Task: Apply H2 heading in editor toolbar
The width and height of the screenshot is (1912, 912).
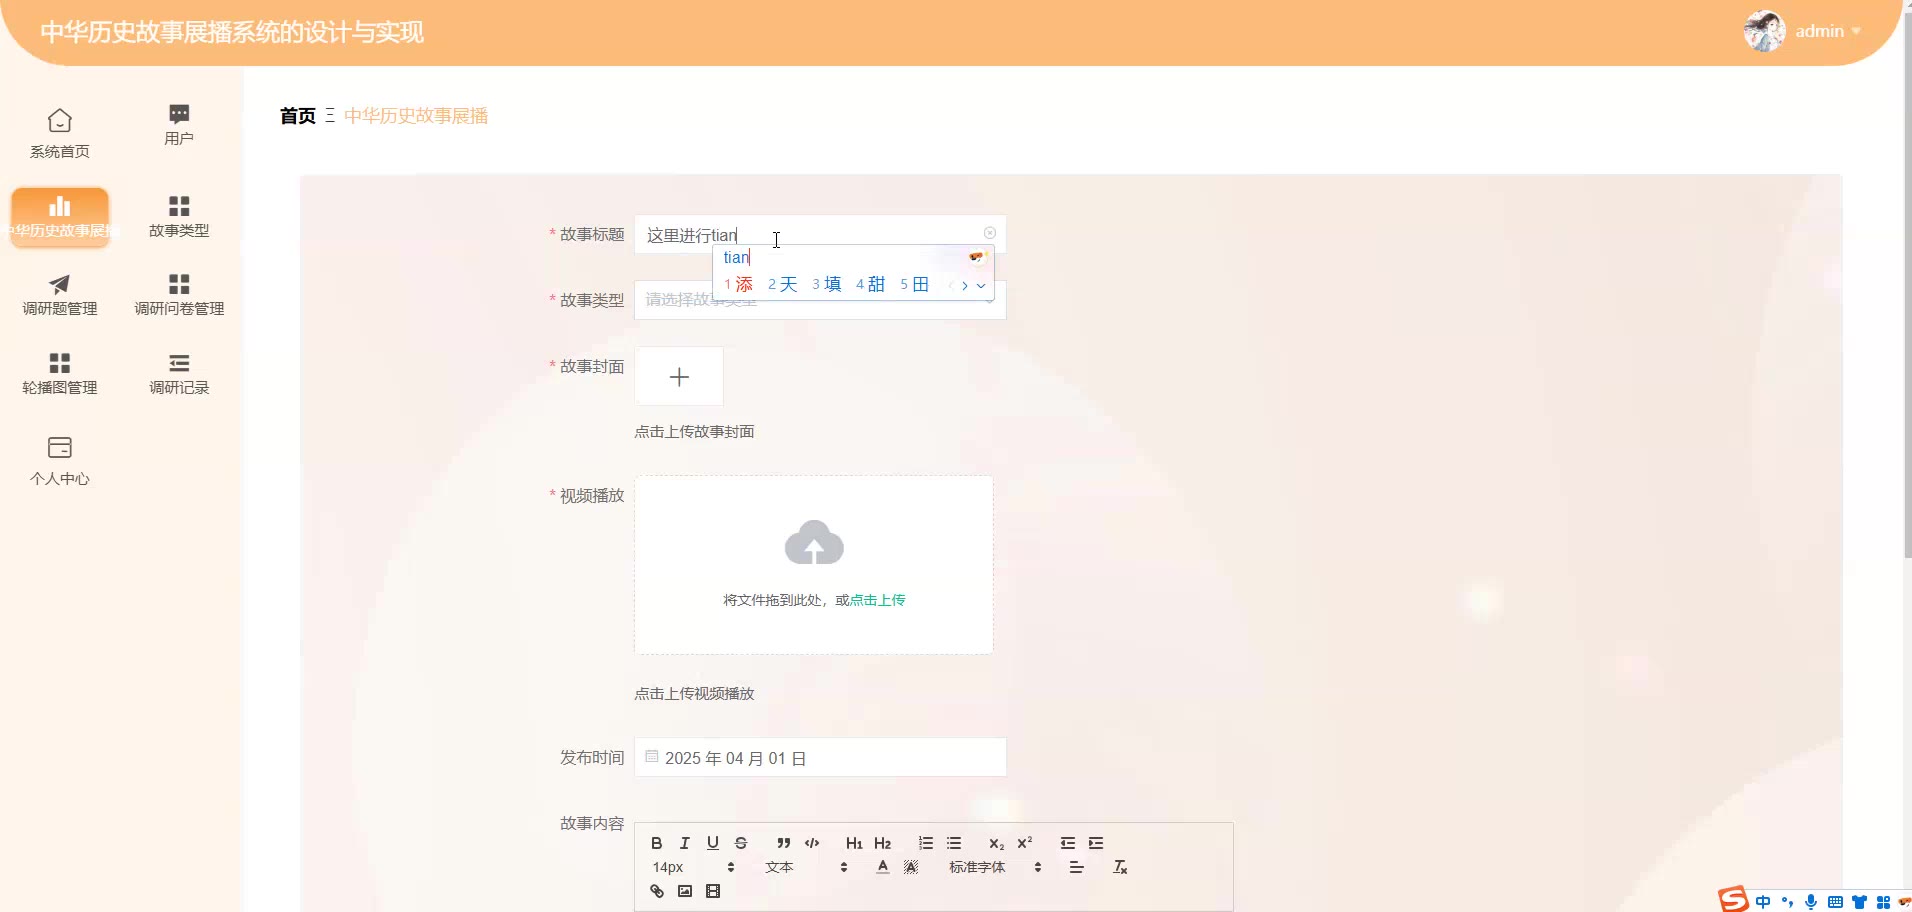Action: (882, 843)
